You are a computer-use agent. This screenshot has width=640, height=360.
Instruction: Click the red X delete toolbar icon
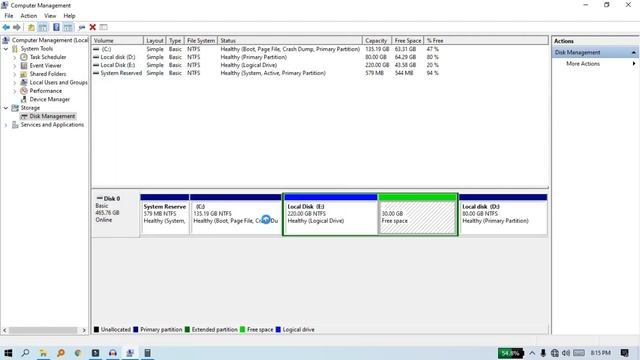93,27
